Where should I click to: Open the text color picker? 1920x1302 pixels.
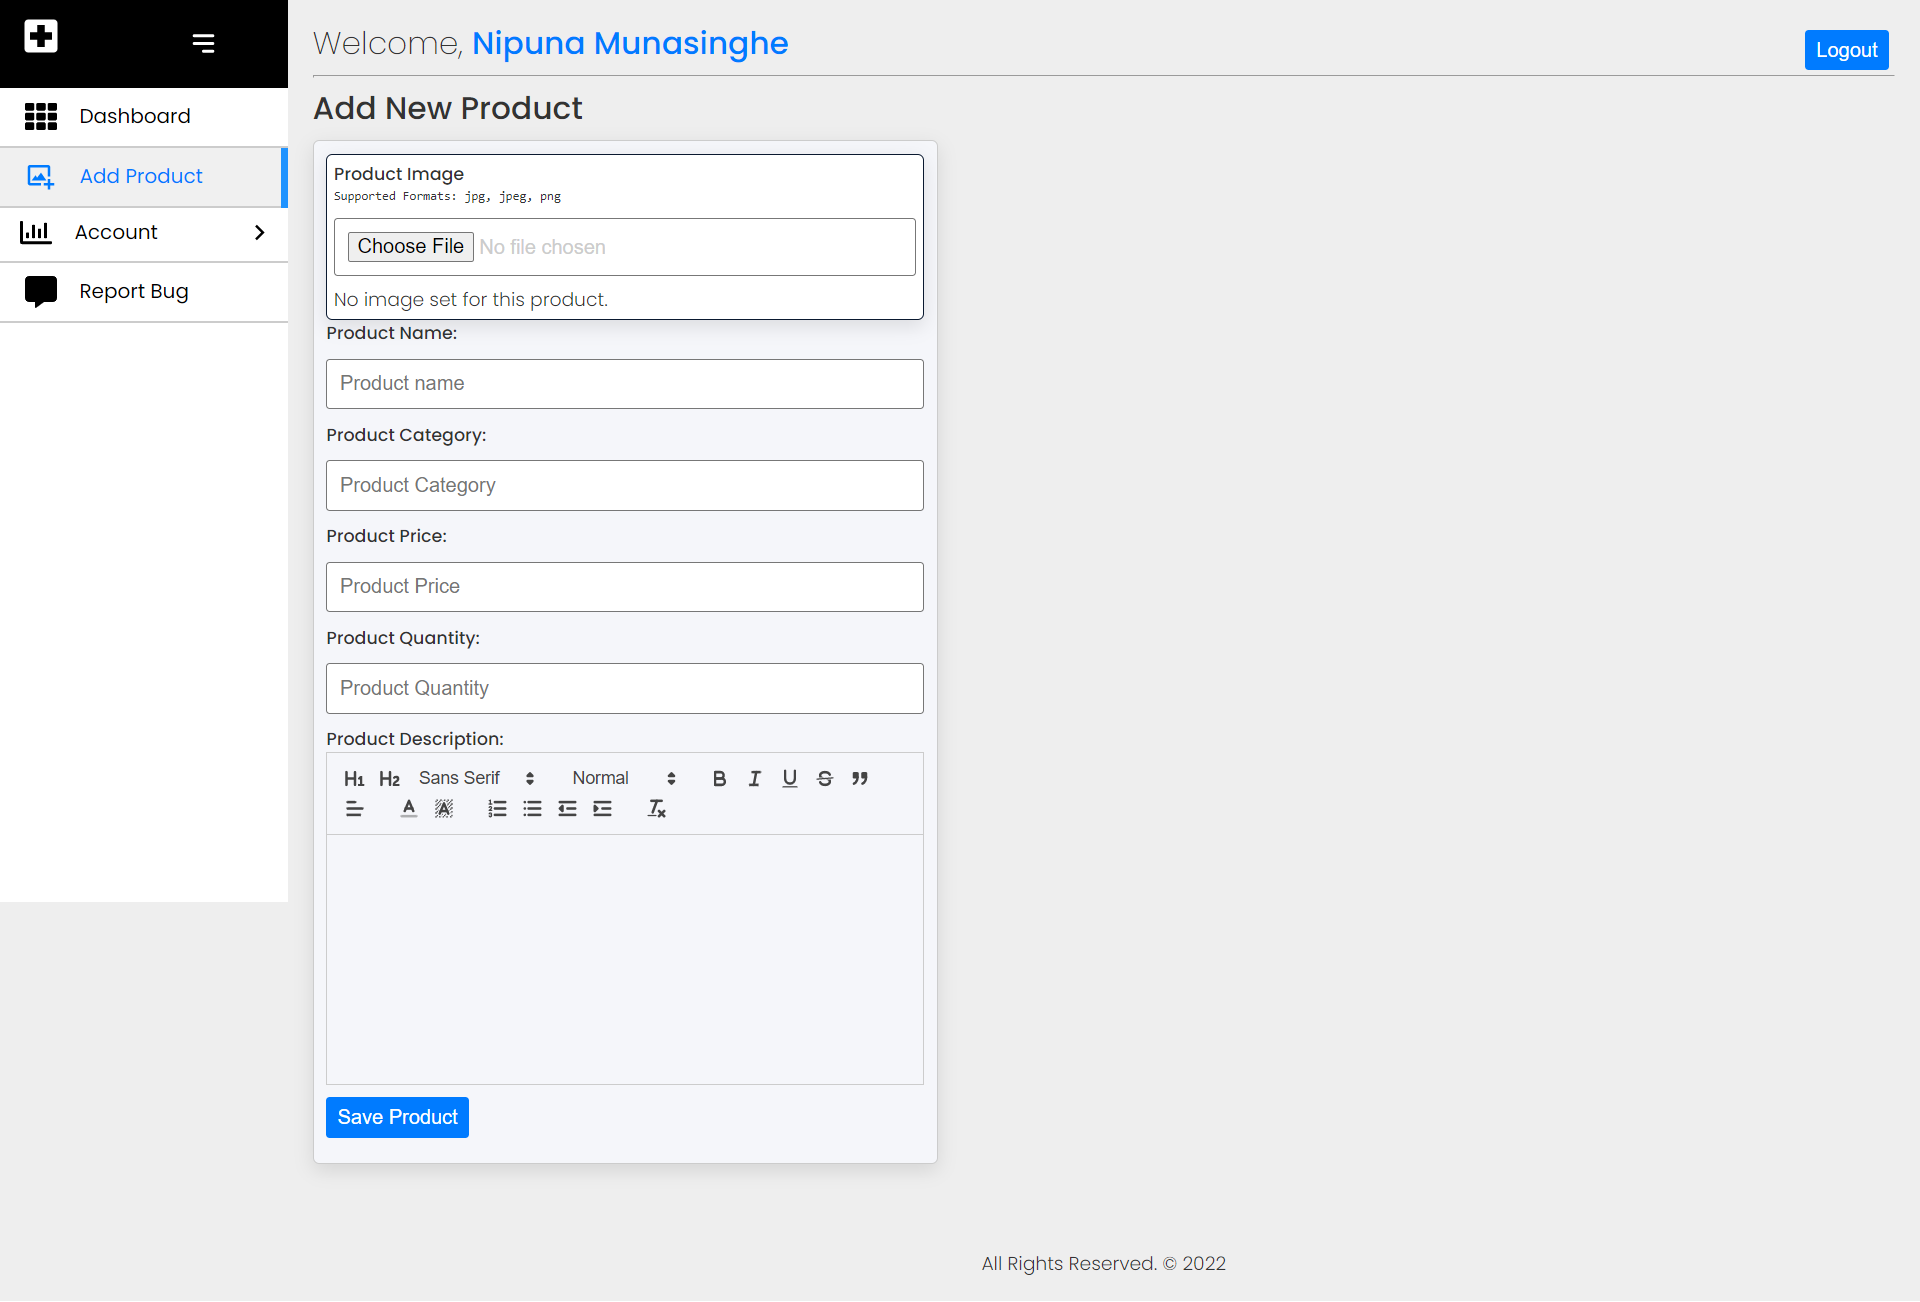[x=409, y=809]
